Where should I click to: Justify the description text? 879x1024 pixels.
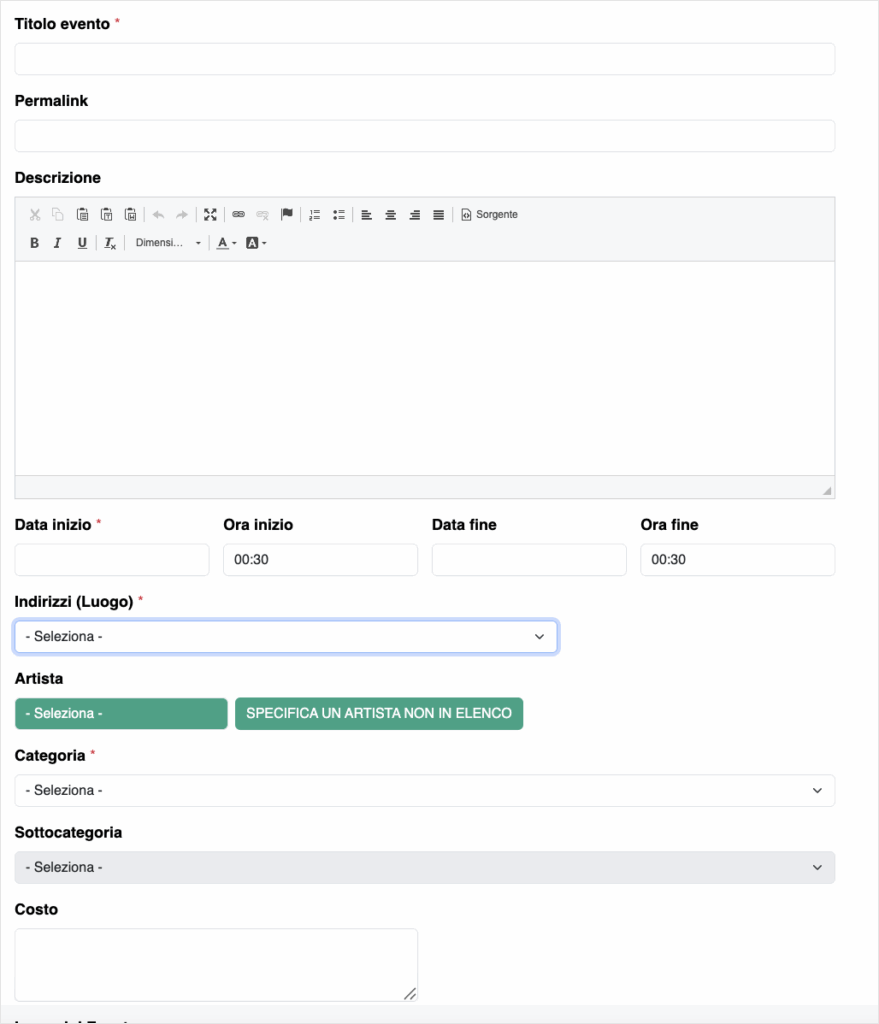[438, 214]
